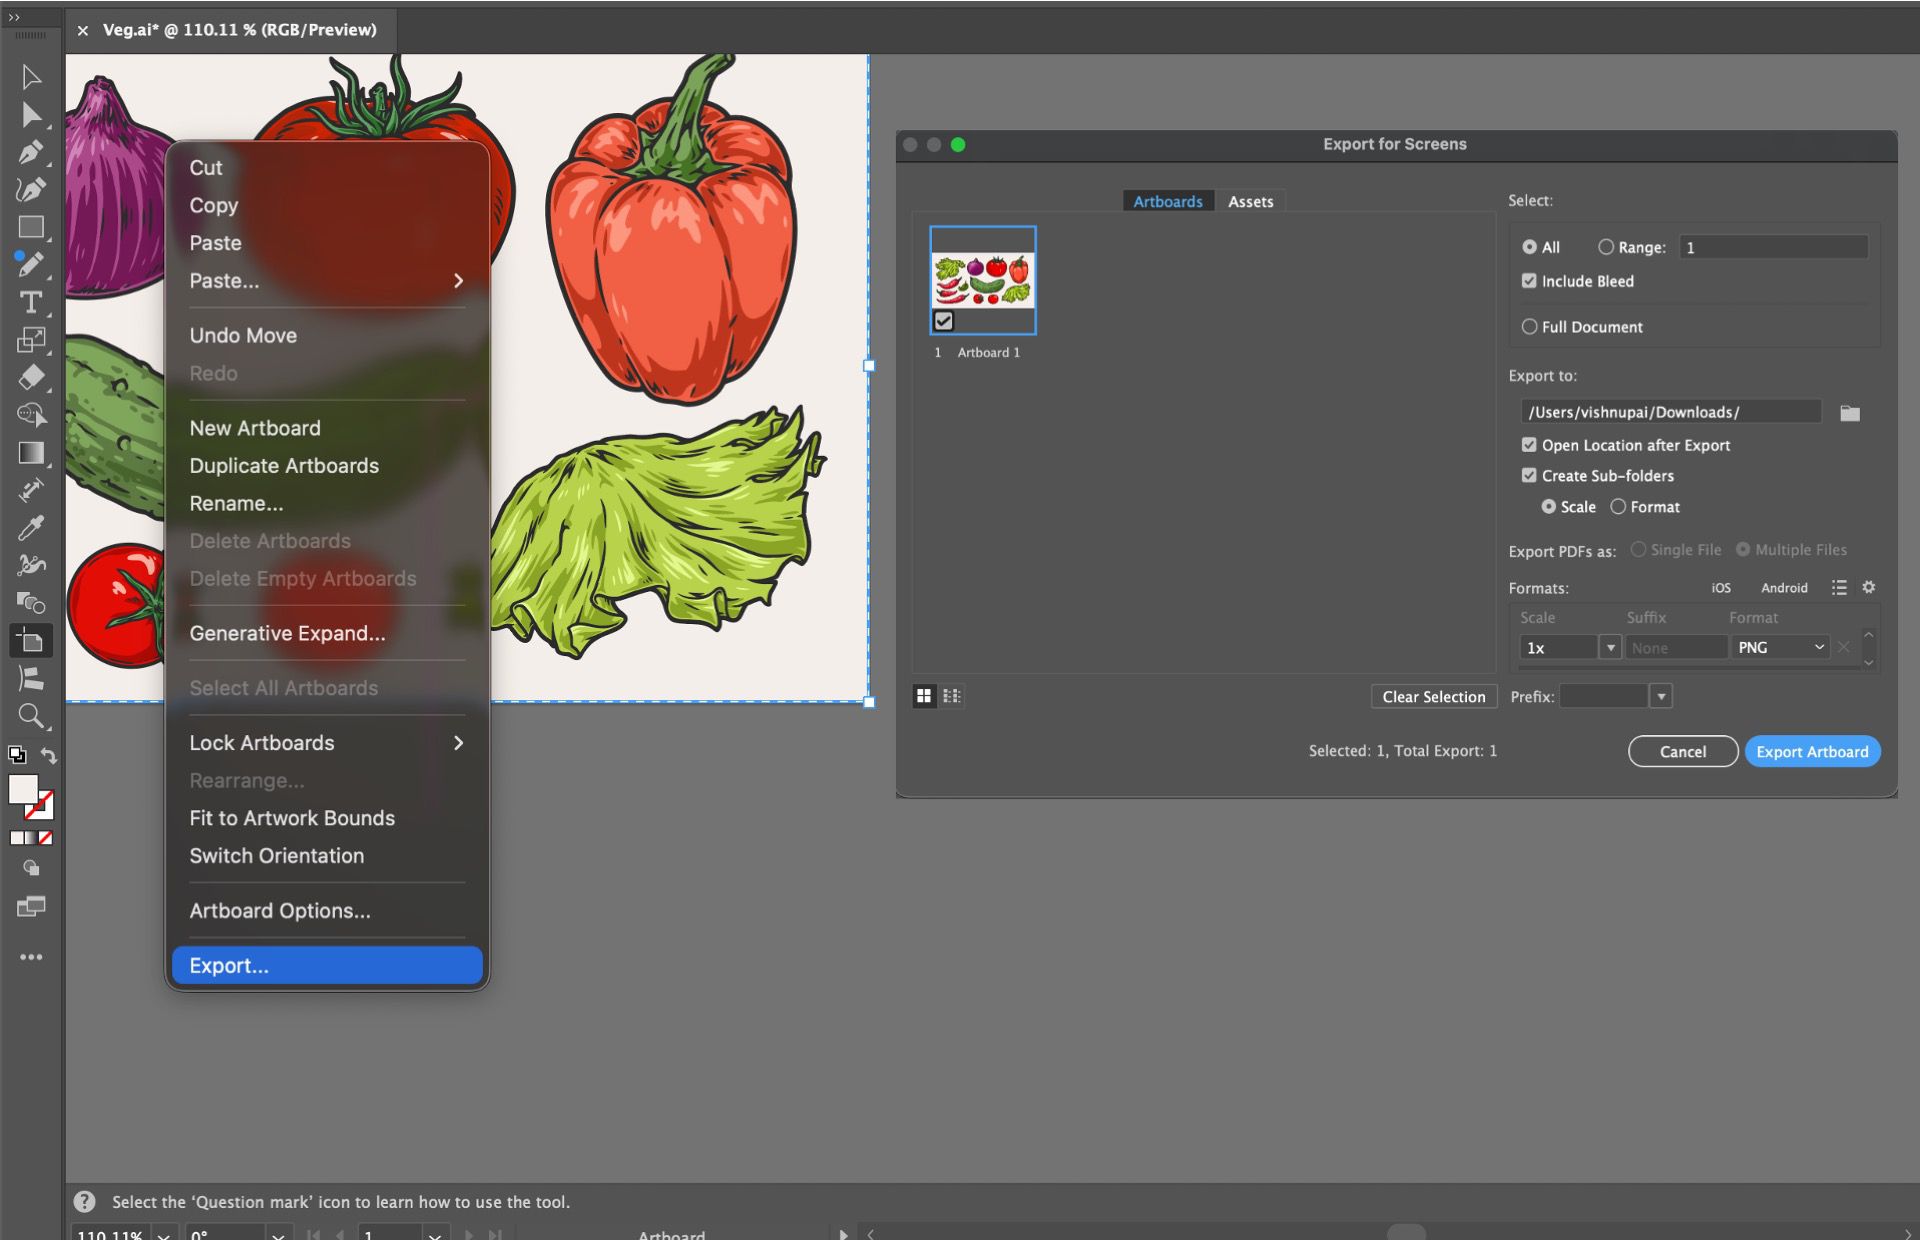1920x1240 pixels.
Task: Select the Full Document radio button
Action: pyautogui.click(x=1528, y=327)
